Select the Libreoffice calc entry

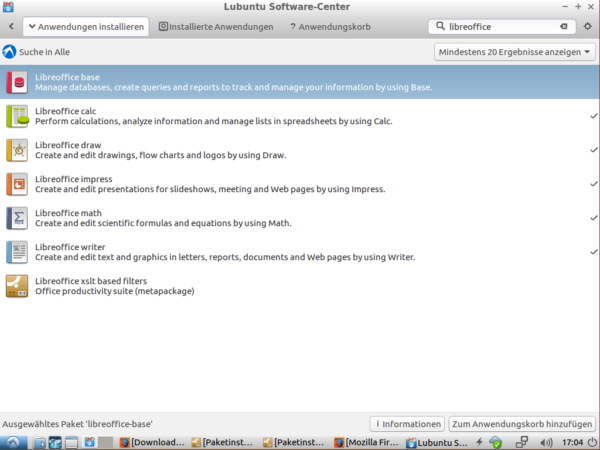(300, 116)
